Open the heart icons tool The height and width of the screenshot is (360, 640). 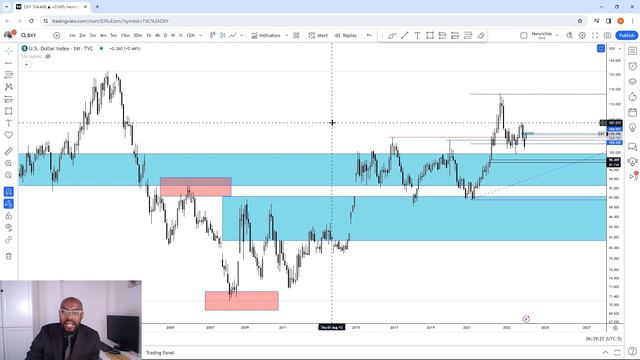point(9,135)
